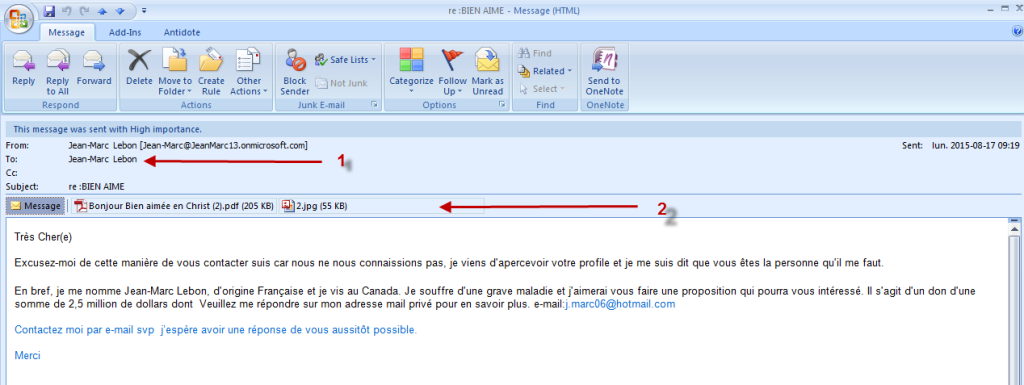The height and width of the screenshot is (385, 1024).
Task: Open the Safe Lists dropdown
Action: click(x=345, y=59)
